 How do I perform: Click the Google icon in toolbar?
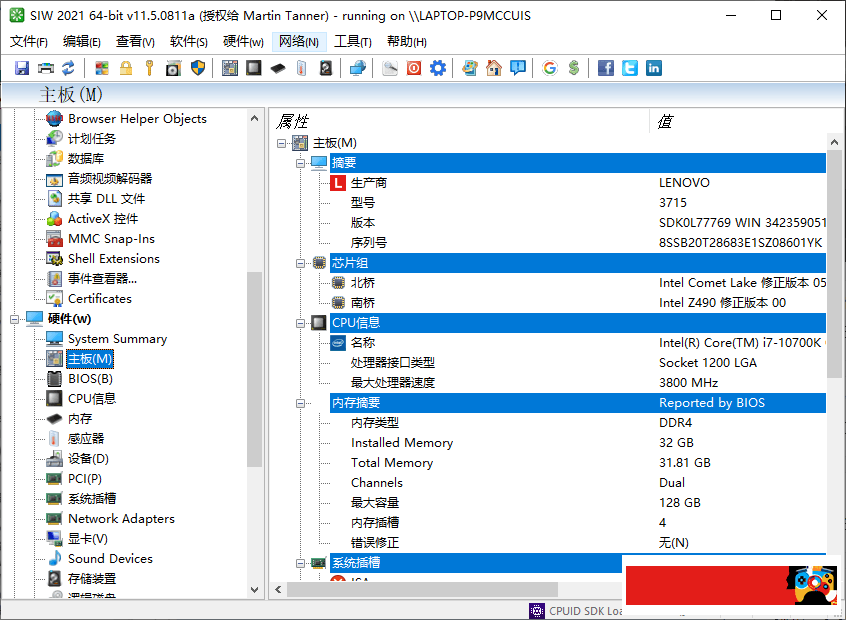tap(550, 68)
